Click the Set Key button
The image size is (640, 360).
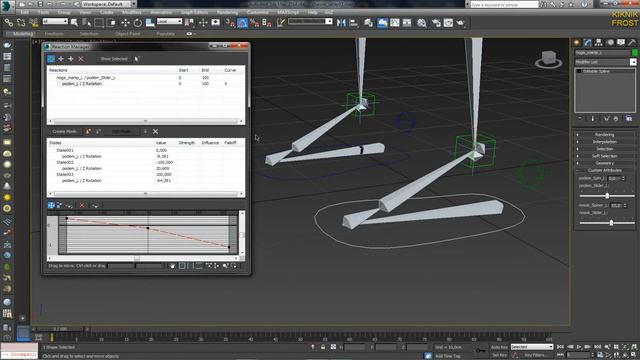[x=499, y=355]
